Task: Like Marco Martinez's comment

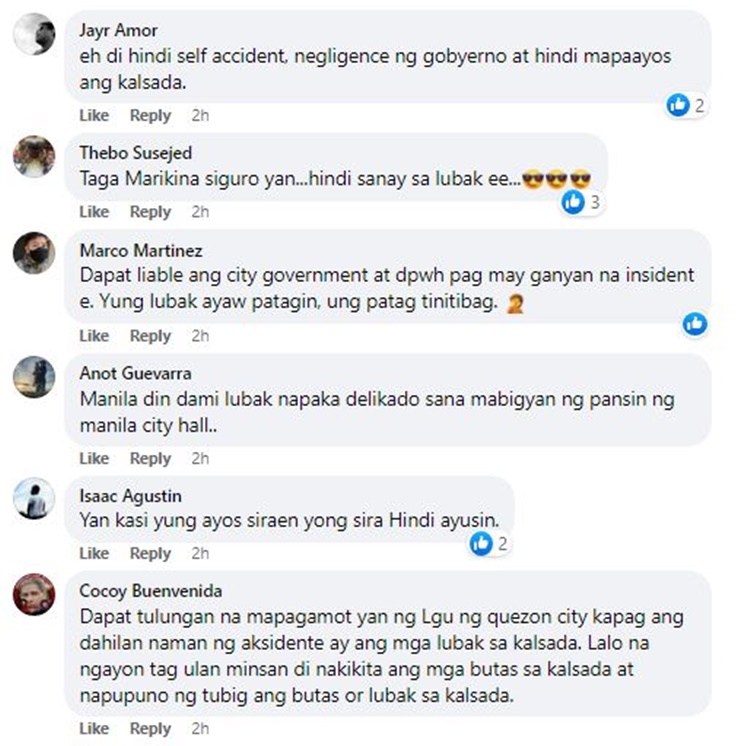Action: 94,336
